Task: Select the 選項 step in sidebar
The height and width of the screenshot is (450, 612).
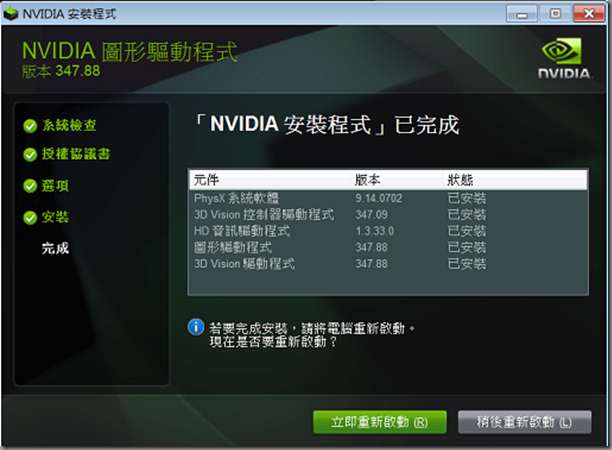Action: [x=55, y=186]
